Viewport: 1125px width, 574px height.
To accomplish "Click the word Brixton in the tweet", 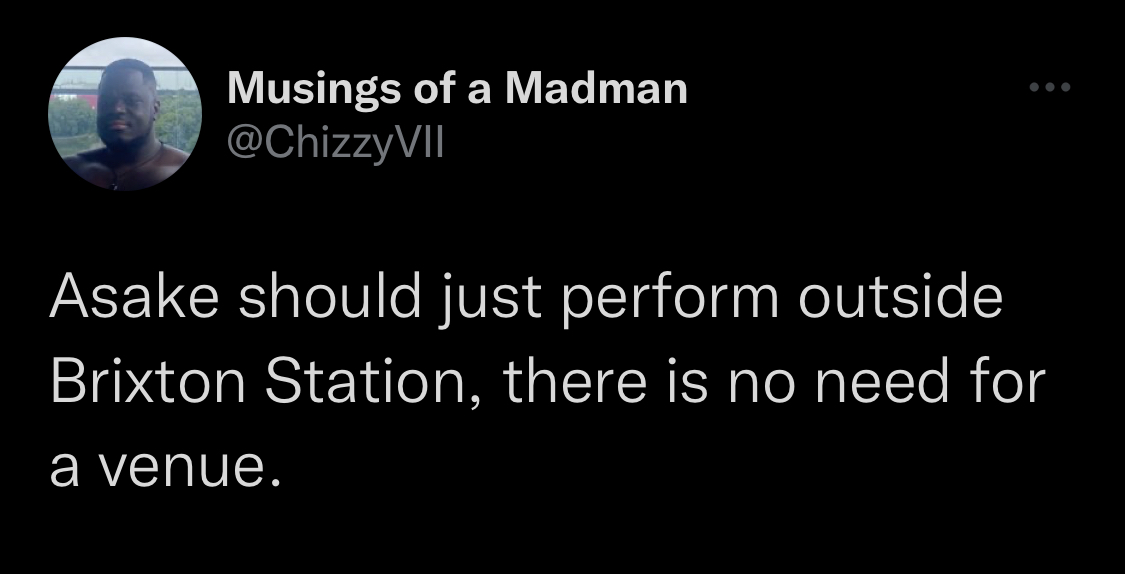I will click(148, 382).
